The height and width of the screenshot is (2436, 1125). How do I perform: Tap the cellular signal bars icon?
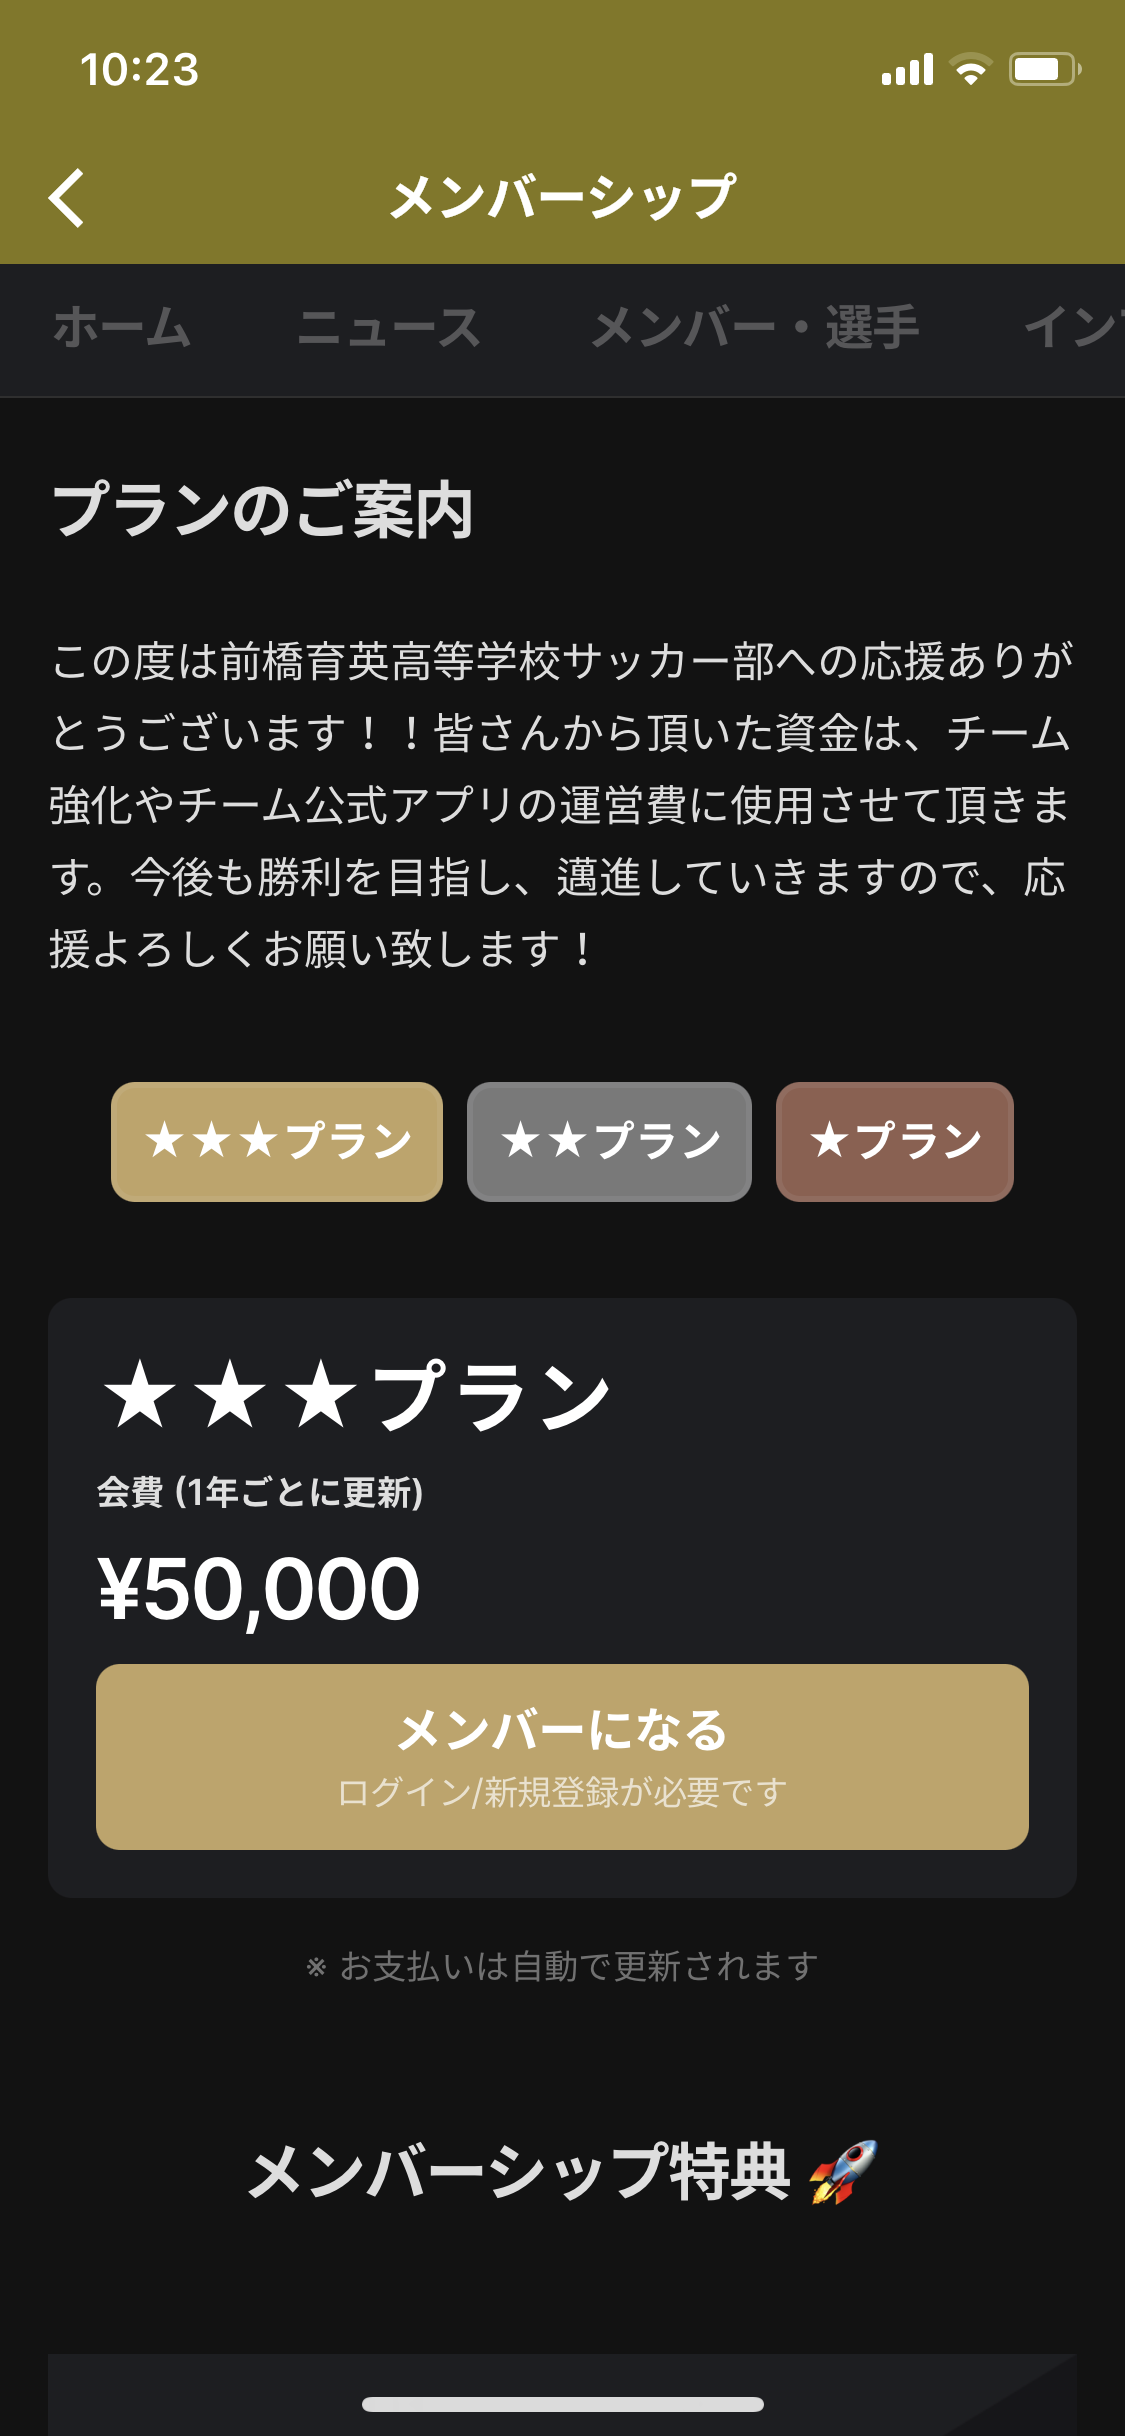(x=907, y=70)
